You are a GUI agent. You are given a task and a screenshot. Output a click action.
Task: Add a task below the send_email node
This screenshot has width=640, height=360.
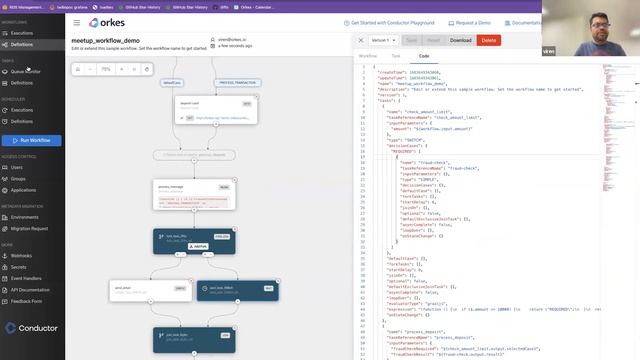click(151, 302)
